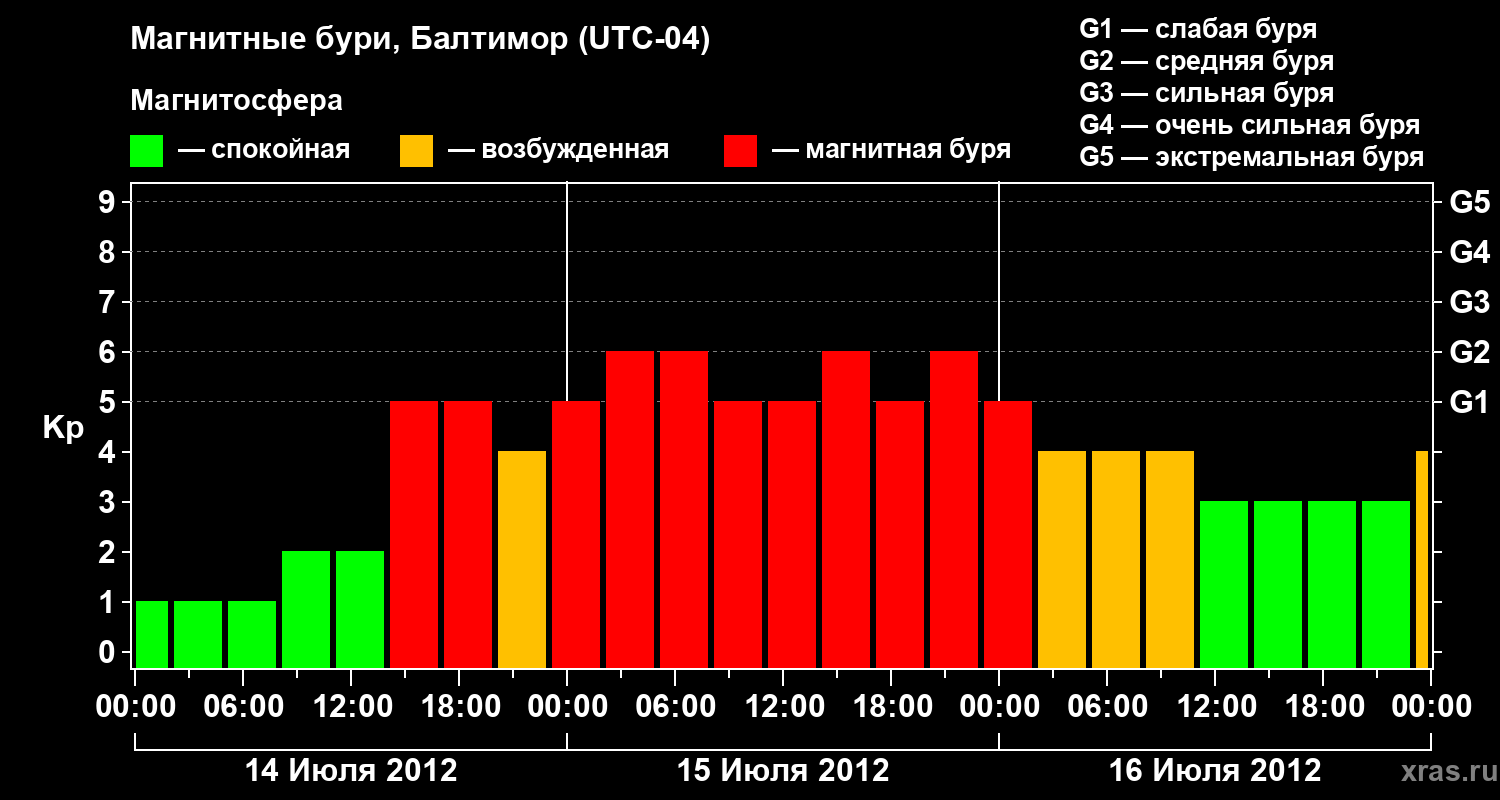Click the 12:00 tick label of 15 July

click(783, 706)
